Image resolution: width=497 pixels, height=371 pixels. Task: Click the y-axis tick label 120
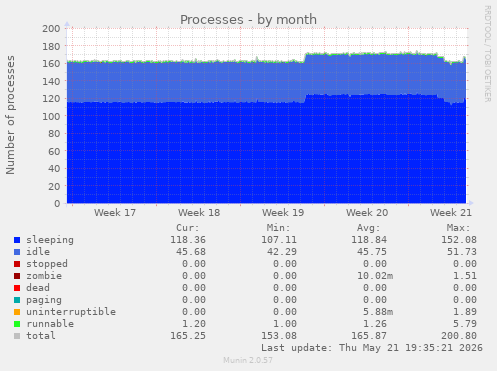coord(51,99)
